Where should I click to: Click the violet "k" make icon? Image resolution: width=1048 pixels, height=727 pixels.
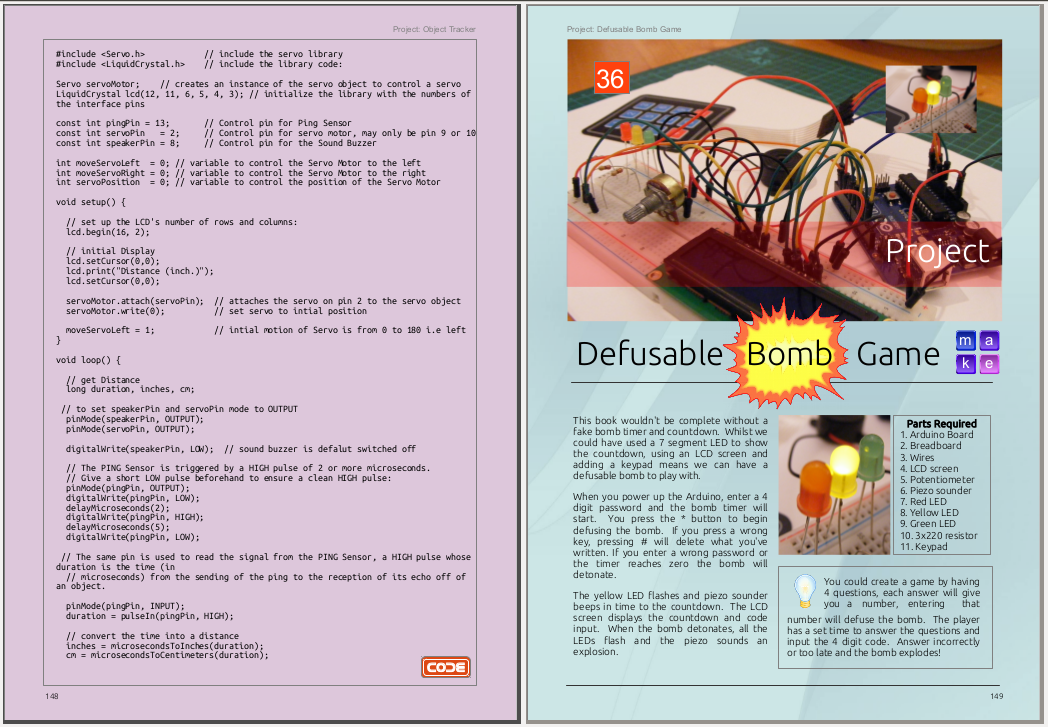964,364
